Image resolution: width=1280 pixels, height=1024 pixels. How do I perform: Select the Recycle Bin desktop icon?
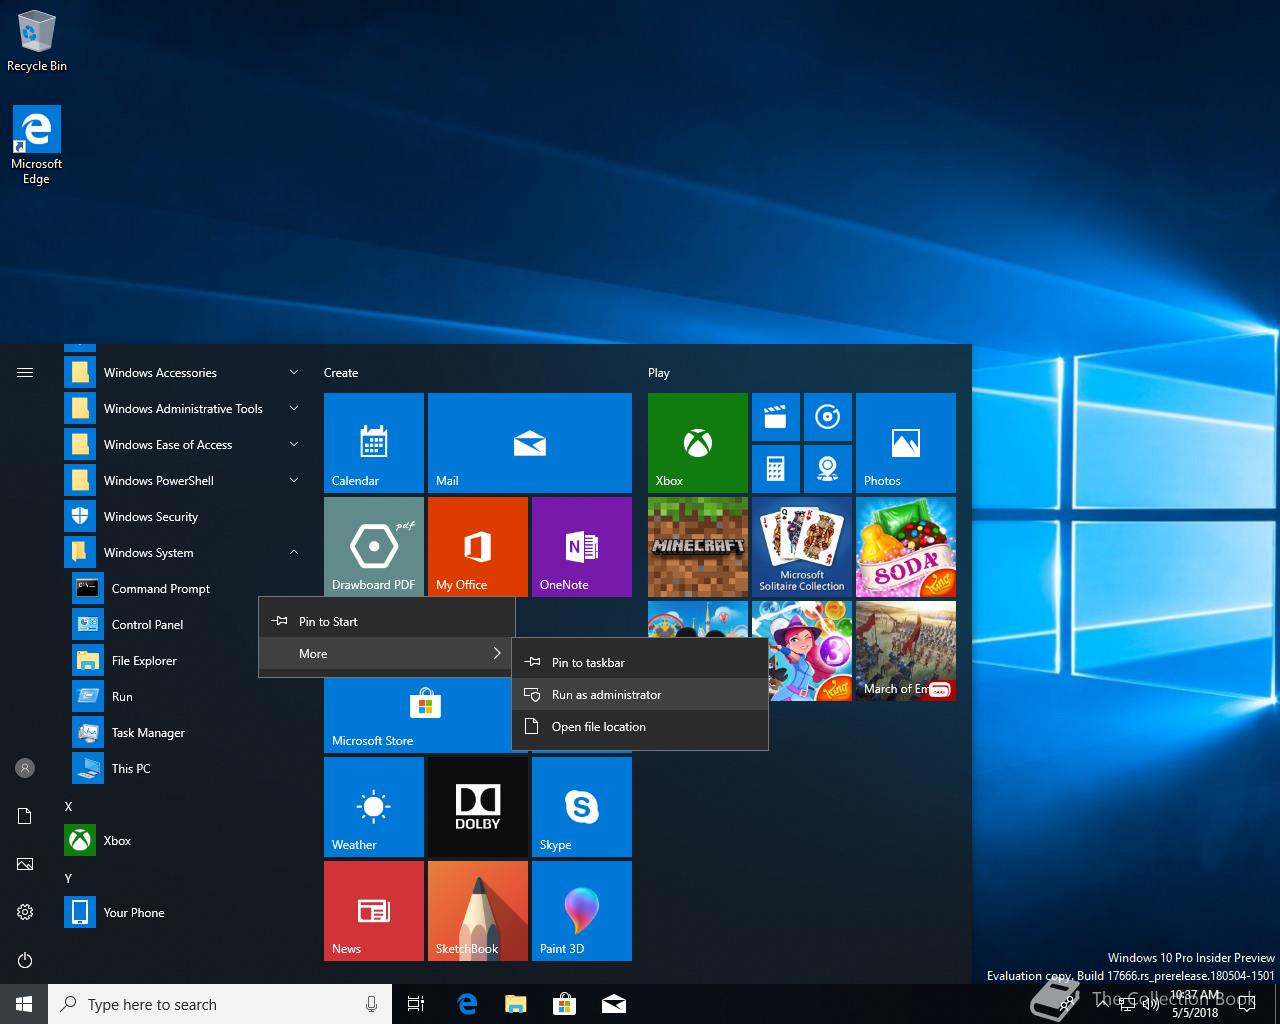pos(37,41)
